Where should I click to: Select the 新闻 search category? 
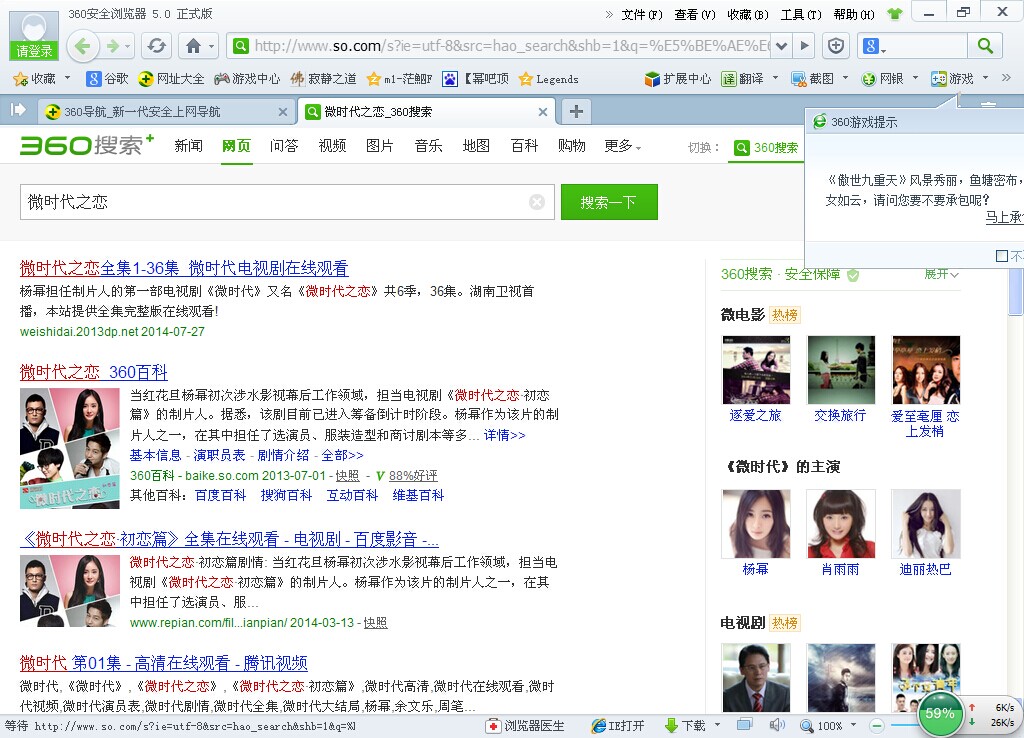[189, 146]
